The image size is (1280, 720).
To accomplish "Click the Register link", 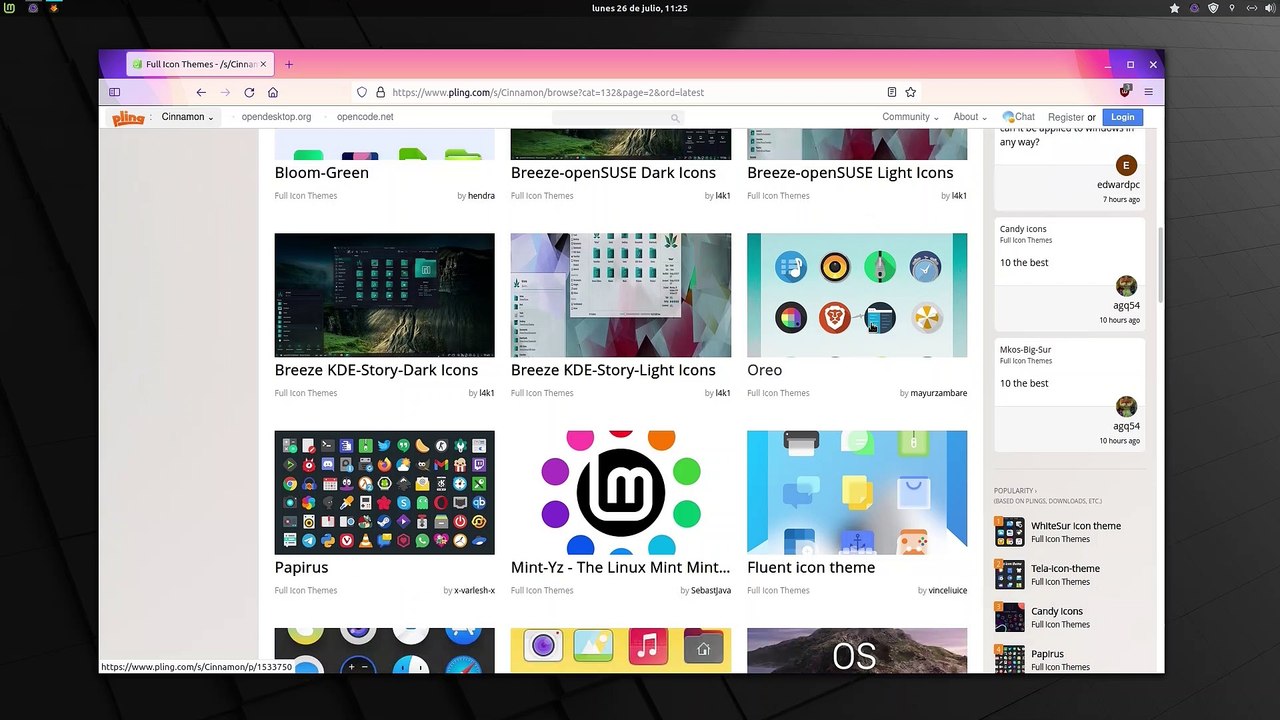I will (x=1066, y=117).
